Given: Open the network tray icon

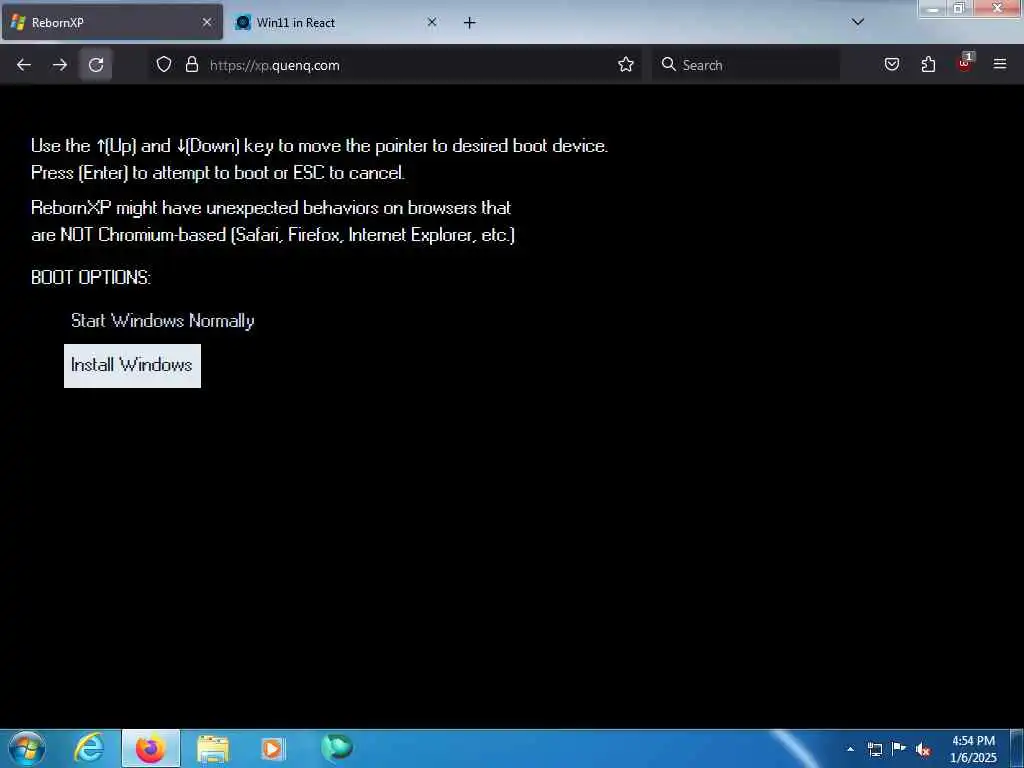Looking at the screenshot, I should coord(875,749).
